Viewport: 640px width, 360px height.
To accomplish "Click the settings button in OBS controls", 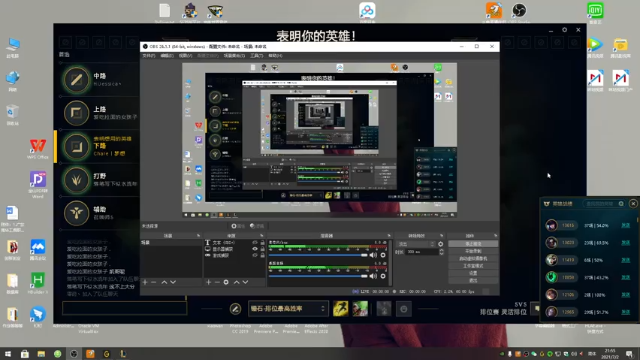I will (x=473, y=273).
